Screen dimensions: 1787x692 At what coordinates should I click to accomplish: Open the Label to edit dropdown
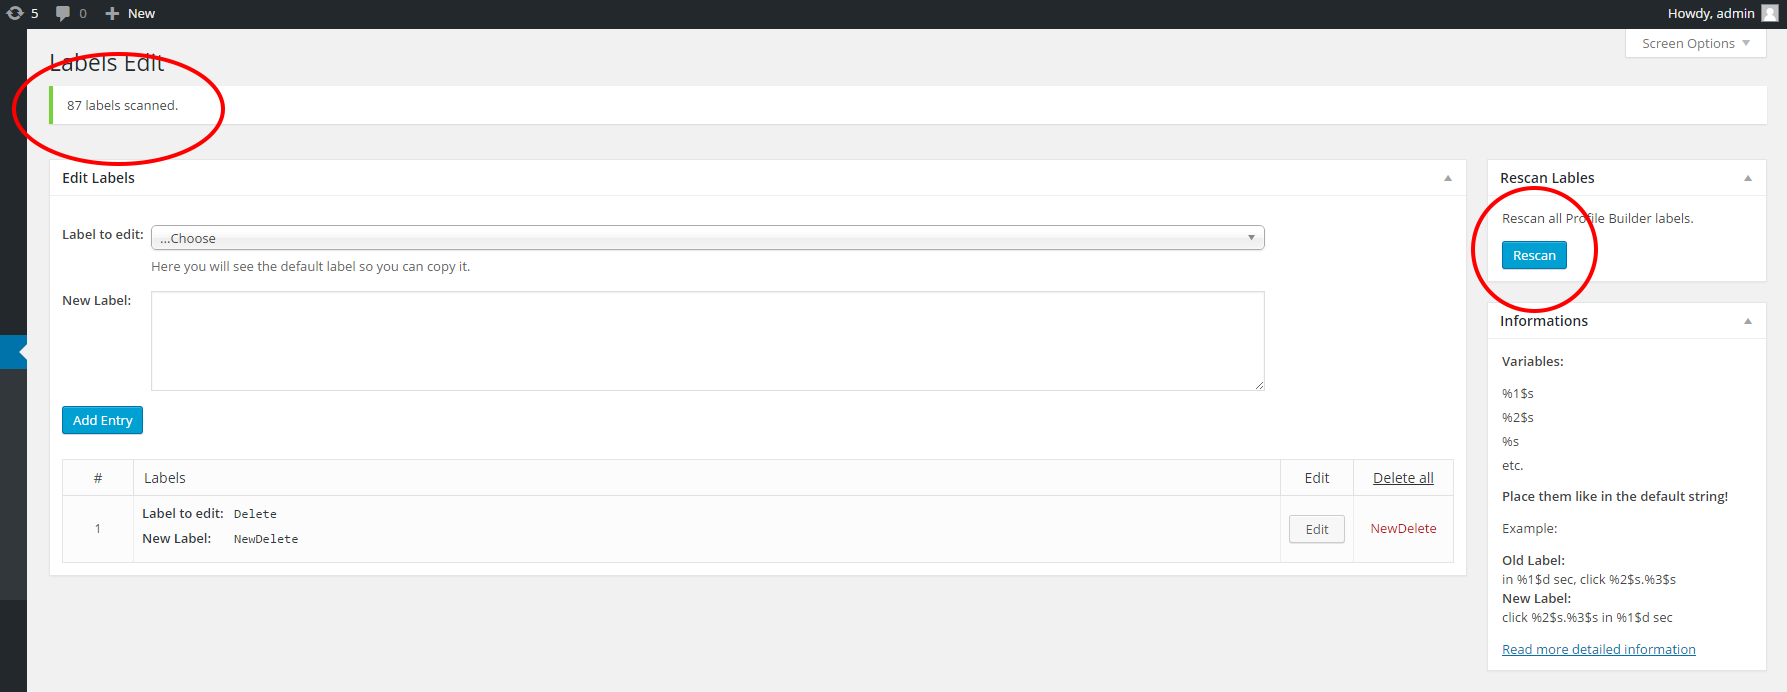[x=708, y=238]
